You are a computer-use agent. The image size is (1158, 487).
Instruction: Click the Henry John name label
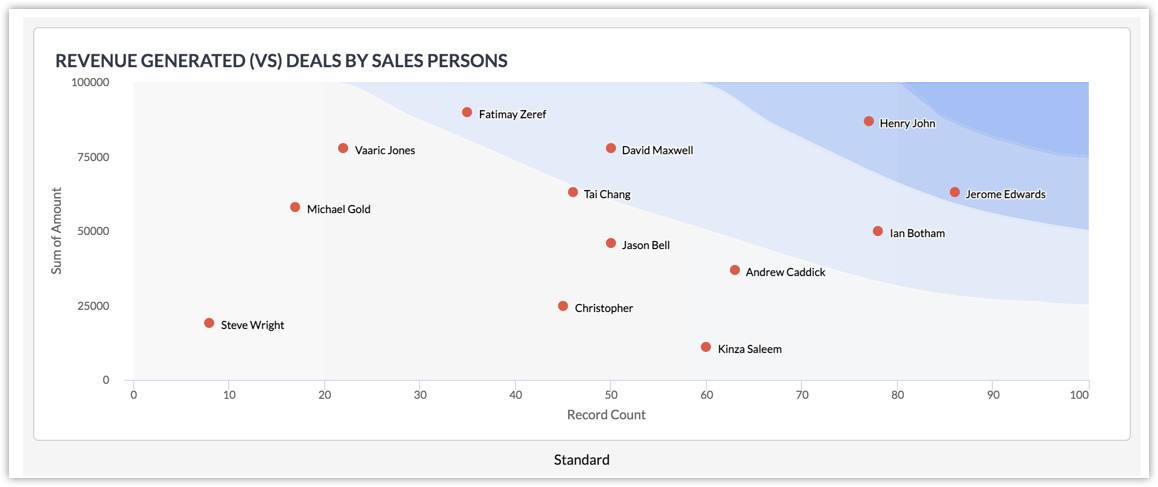tap(907, 124)
